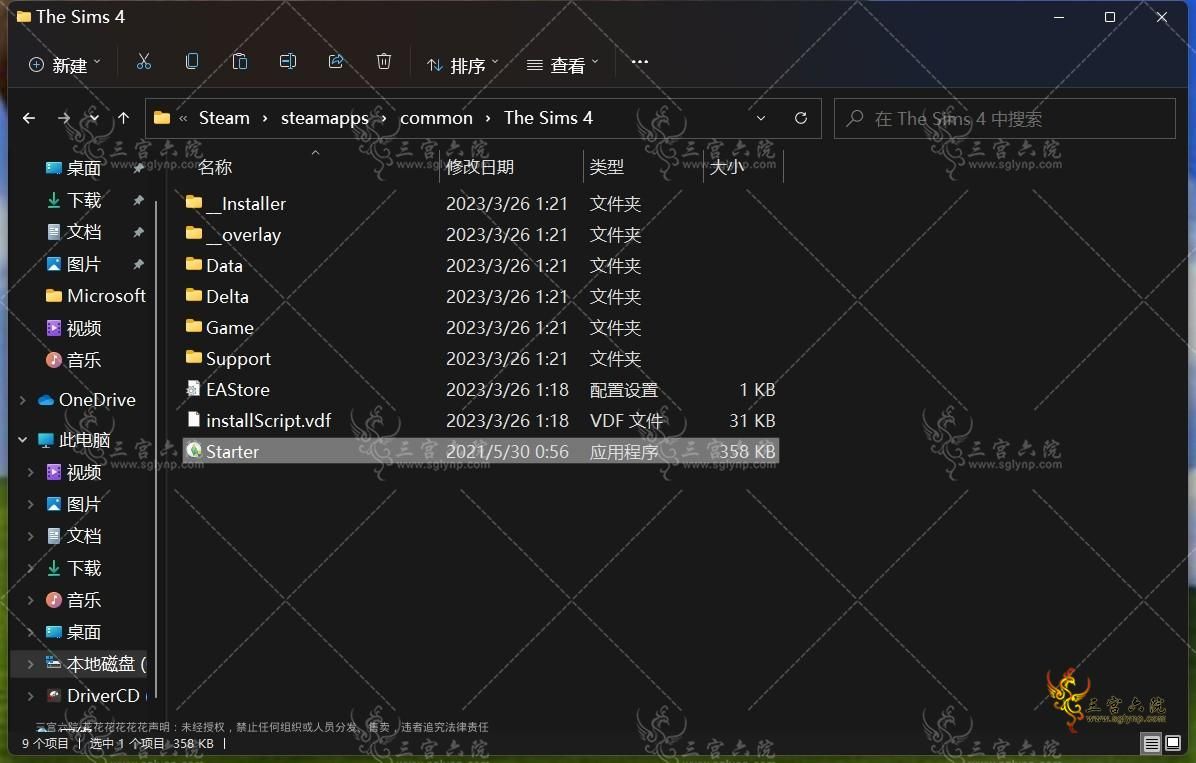
Task: Select the Starter application file
Action: pyautogui.click(x=481, y=452)
